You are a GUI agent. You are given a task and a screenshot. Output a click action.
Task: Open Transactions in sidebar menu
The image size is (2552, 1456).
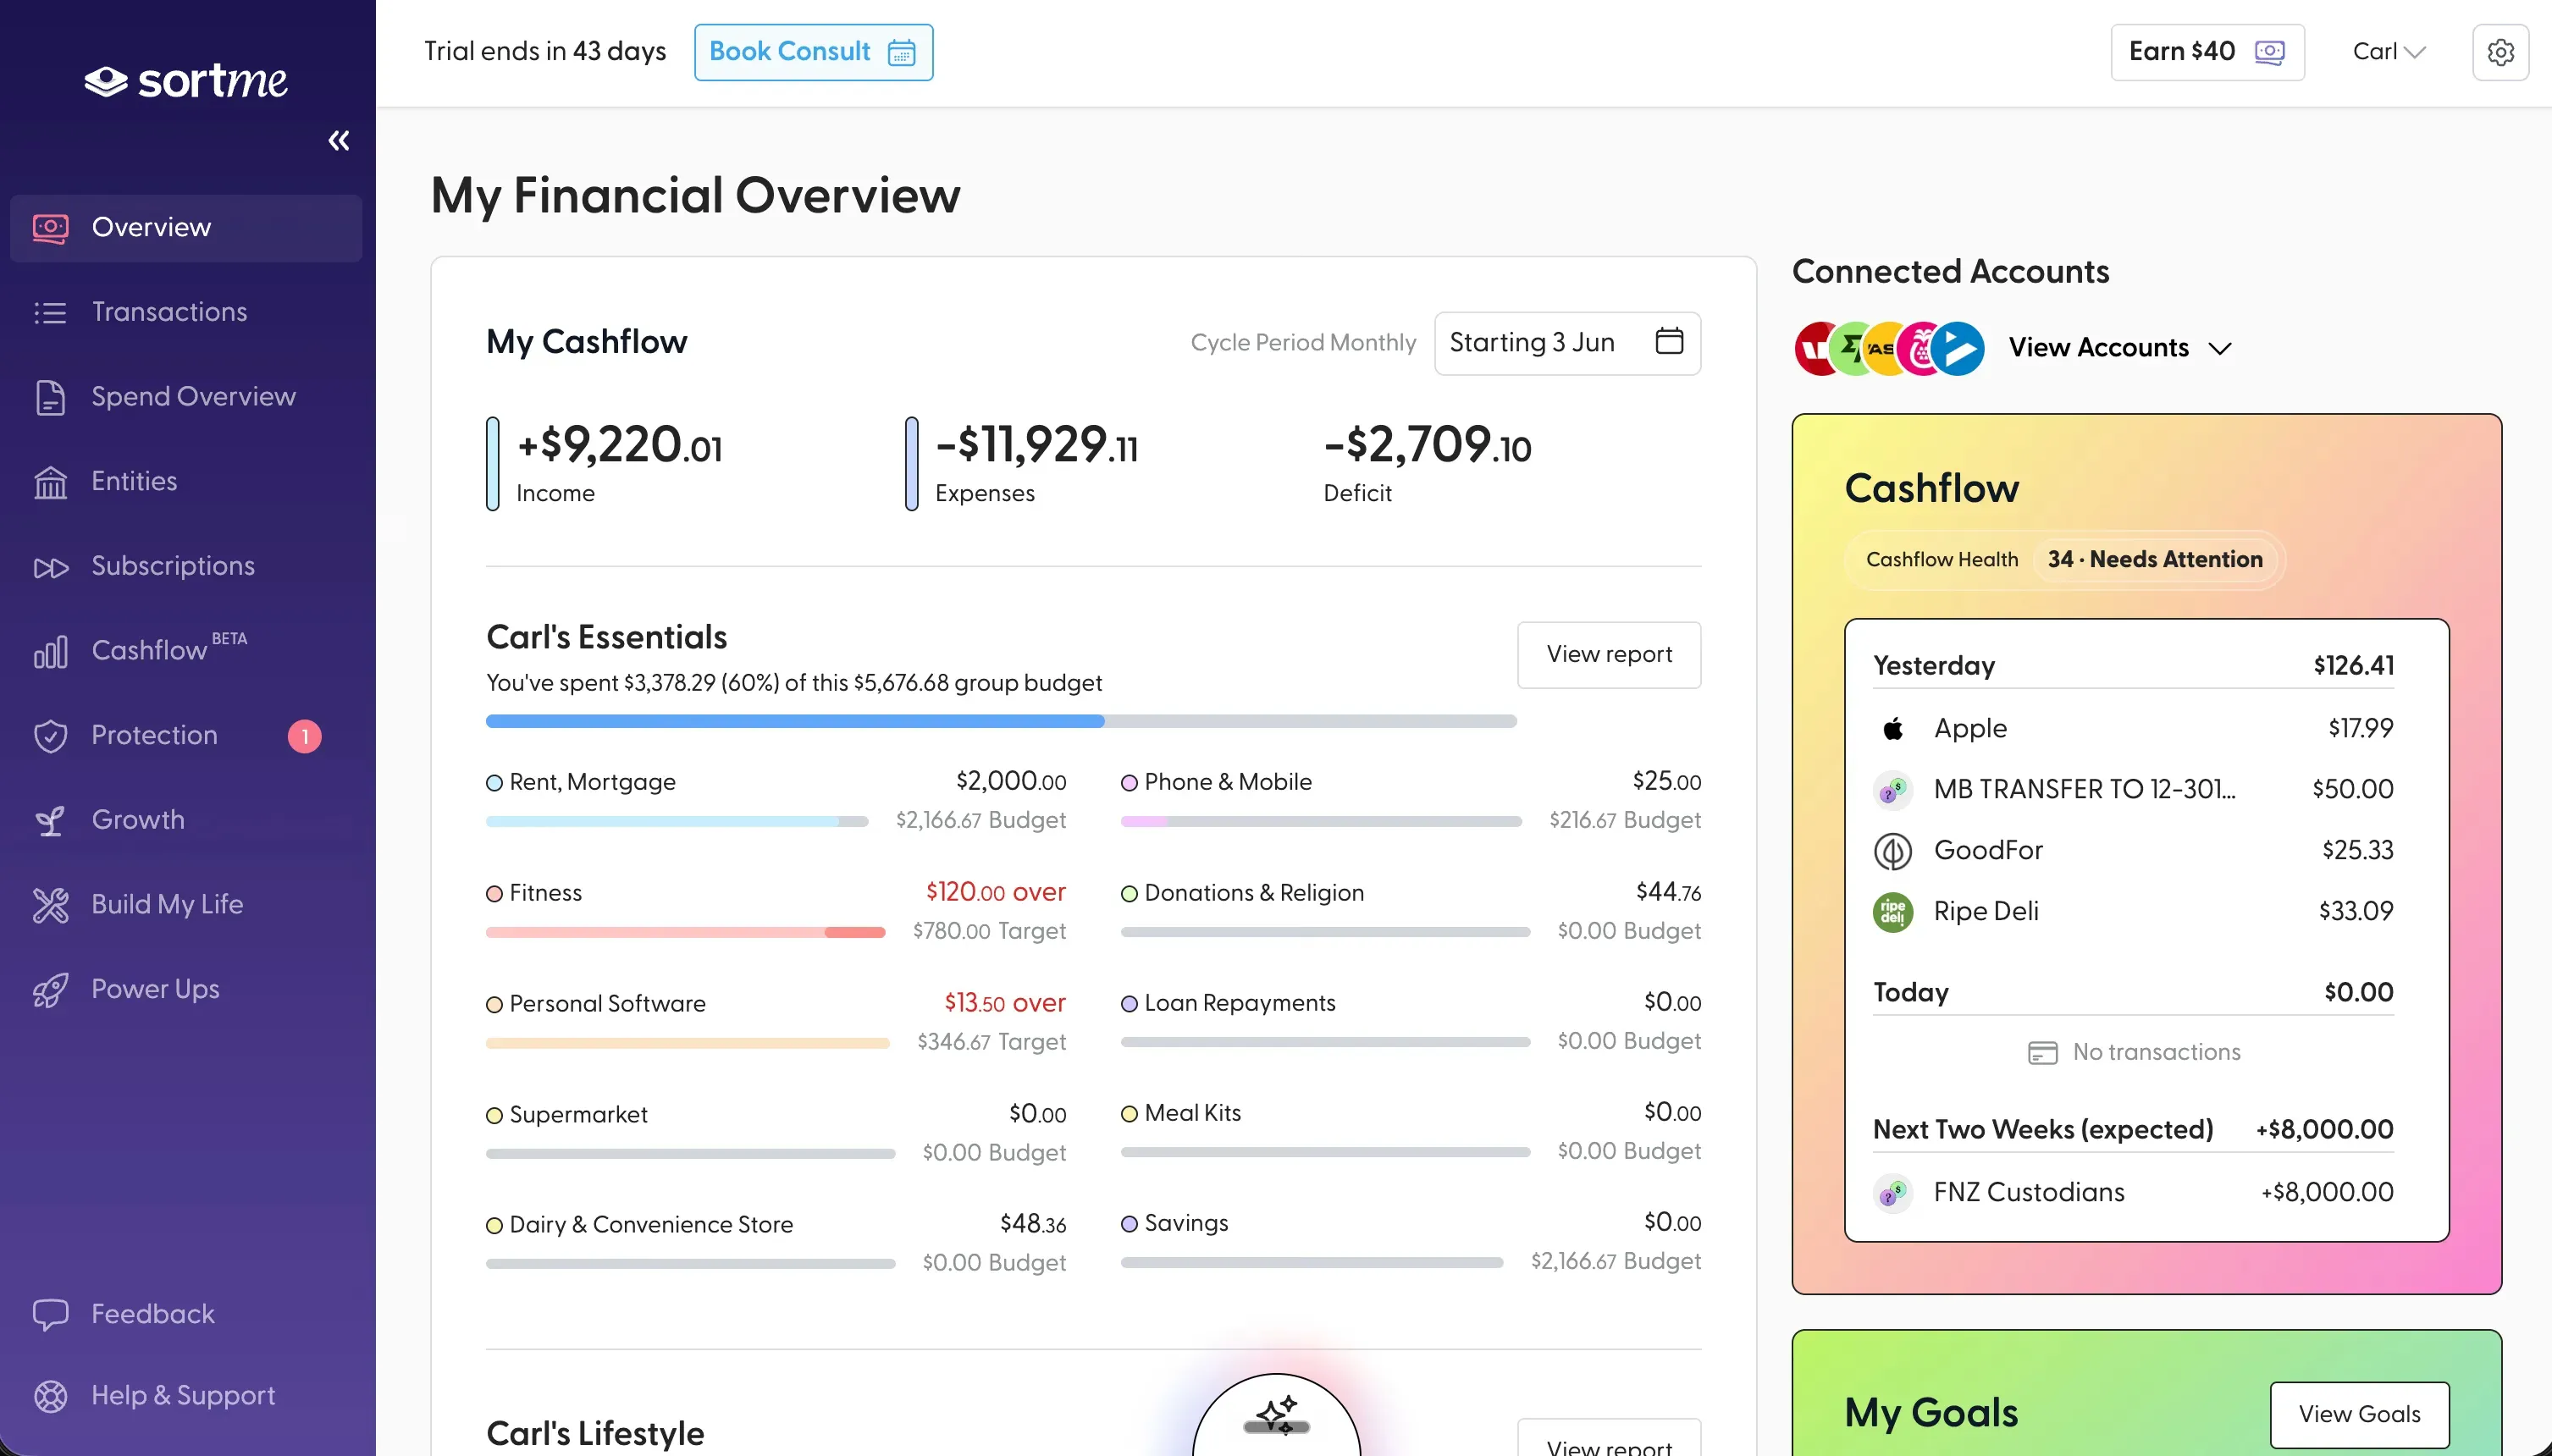click(186, 313)
